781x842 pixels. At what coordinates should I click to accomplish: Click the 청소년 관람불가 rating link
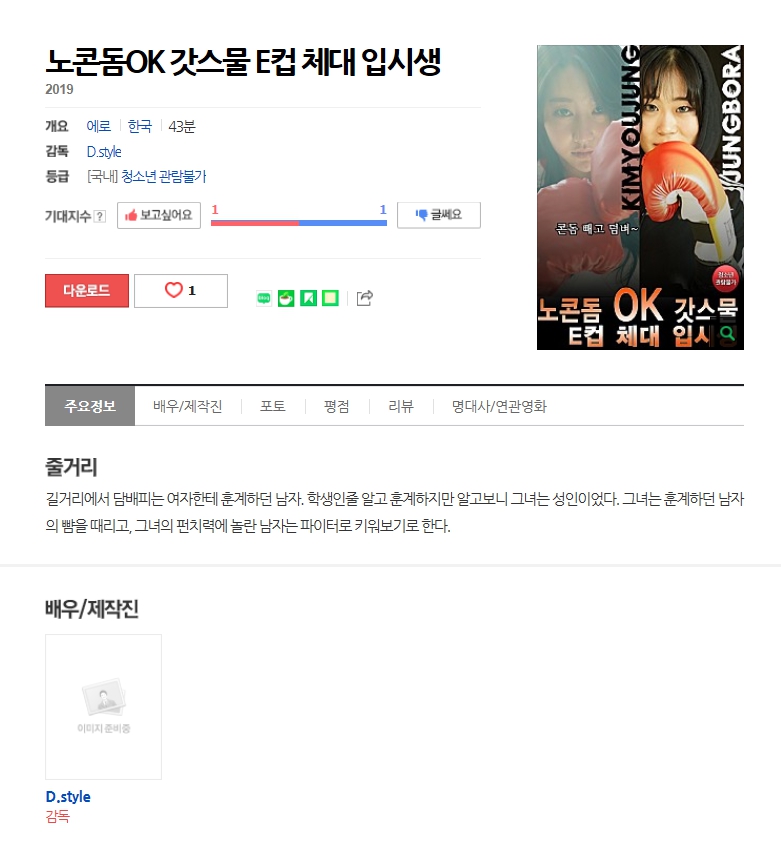pyautogui.click(x=164, y=176)
